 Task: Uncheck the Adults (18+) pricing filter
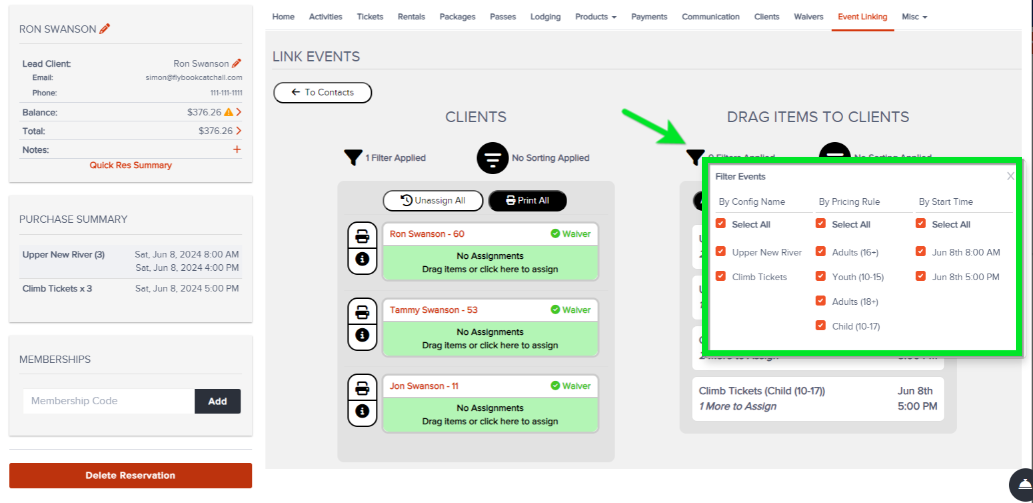821,301
